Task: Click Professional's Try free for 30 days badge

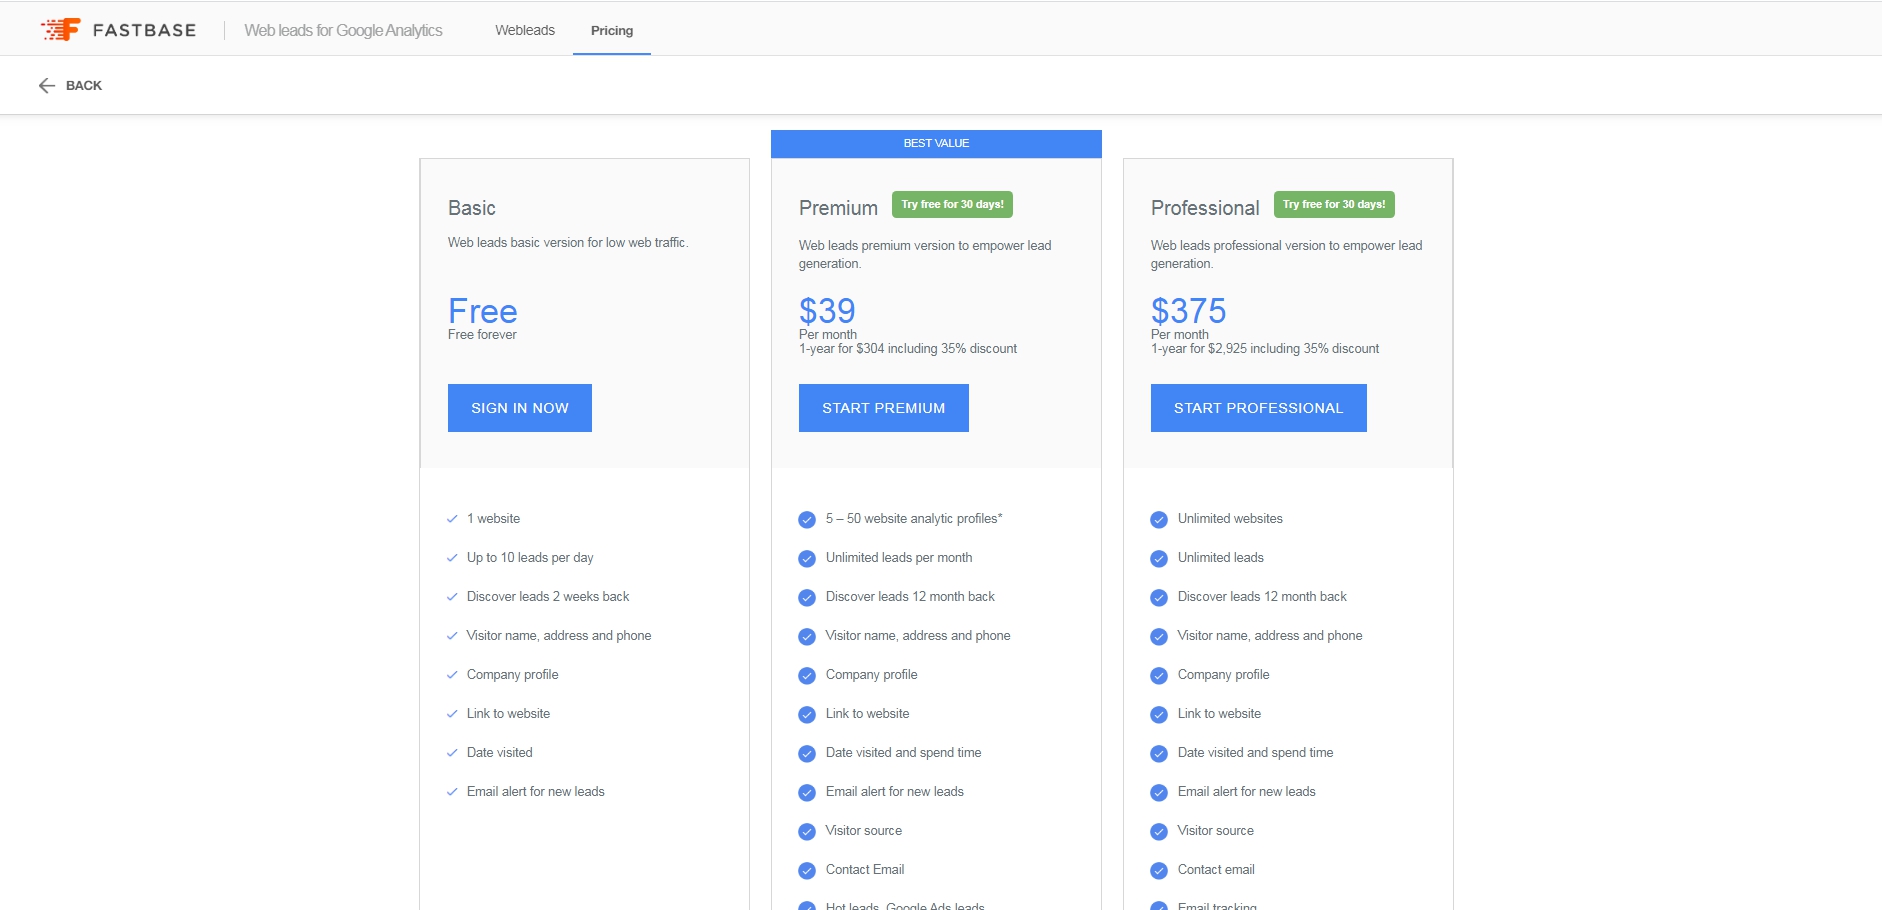Action: point(1334,204)
